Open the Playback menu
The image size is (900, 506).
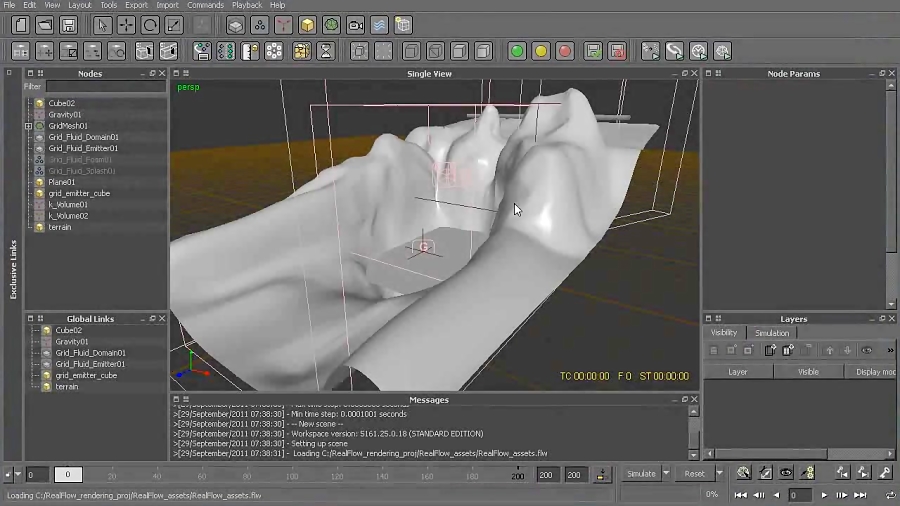pos(247,5)
